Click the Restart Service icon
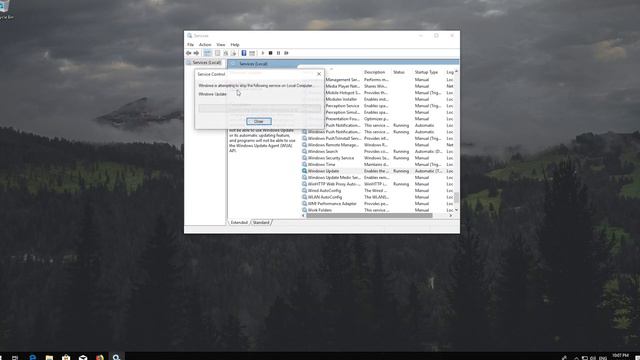This screenshot has height=360, width=640. coord(287,53)
